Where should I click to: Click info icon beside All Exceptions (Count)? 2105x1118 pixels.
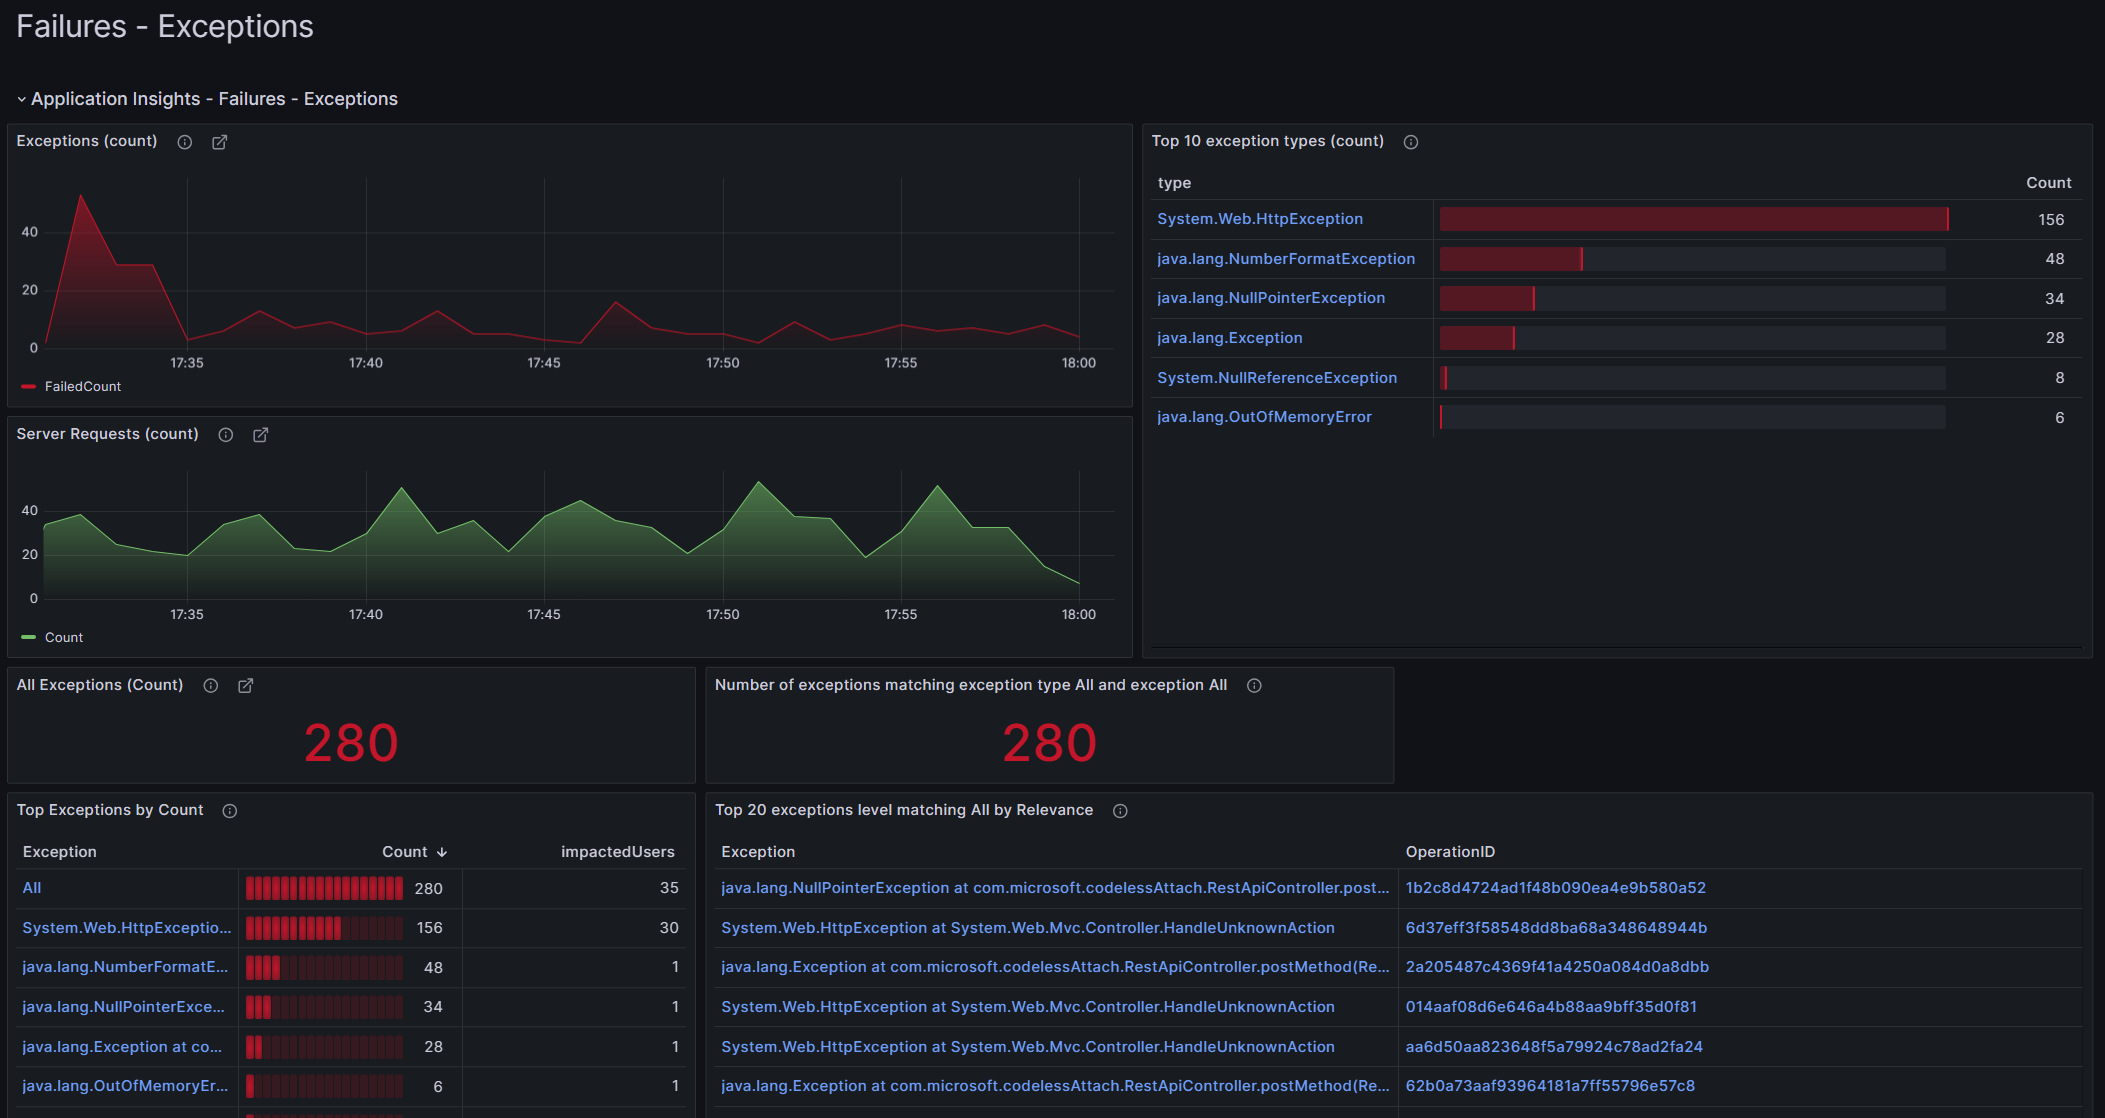pyautogui.click(x=211, y=686)
